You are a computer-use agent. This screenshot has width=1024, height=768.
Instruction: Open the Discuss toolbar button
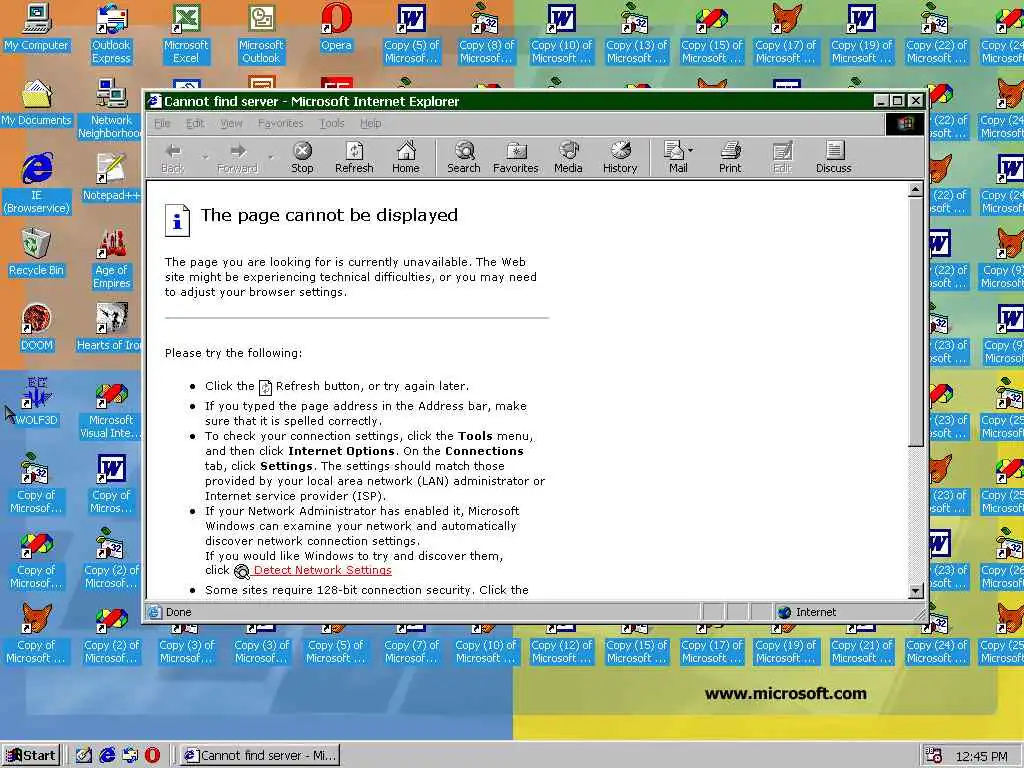[x=833, y=157]
